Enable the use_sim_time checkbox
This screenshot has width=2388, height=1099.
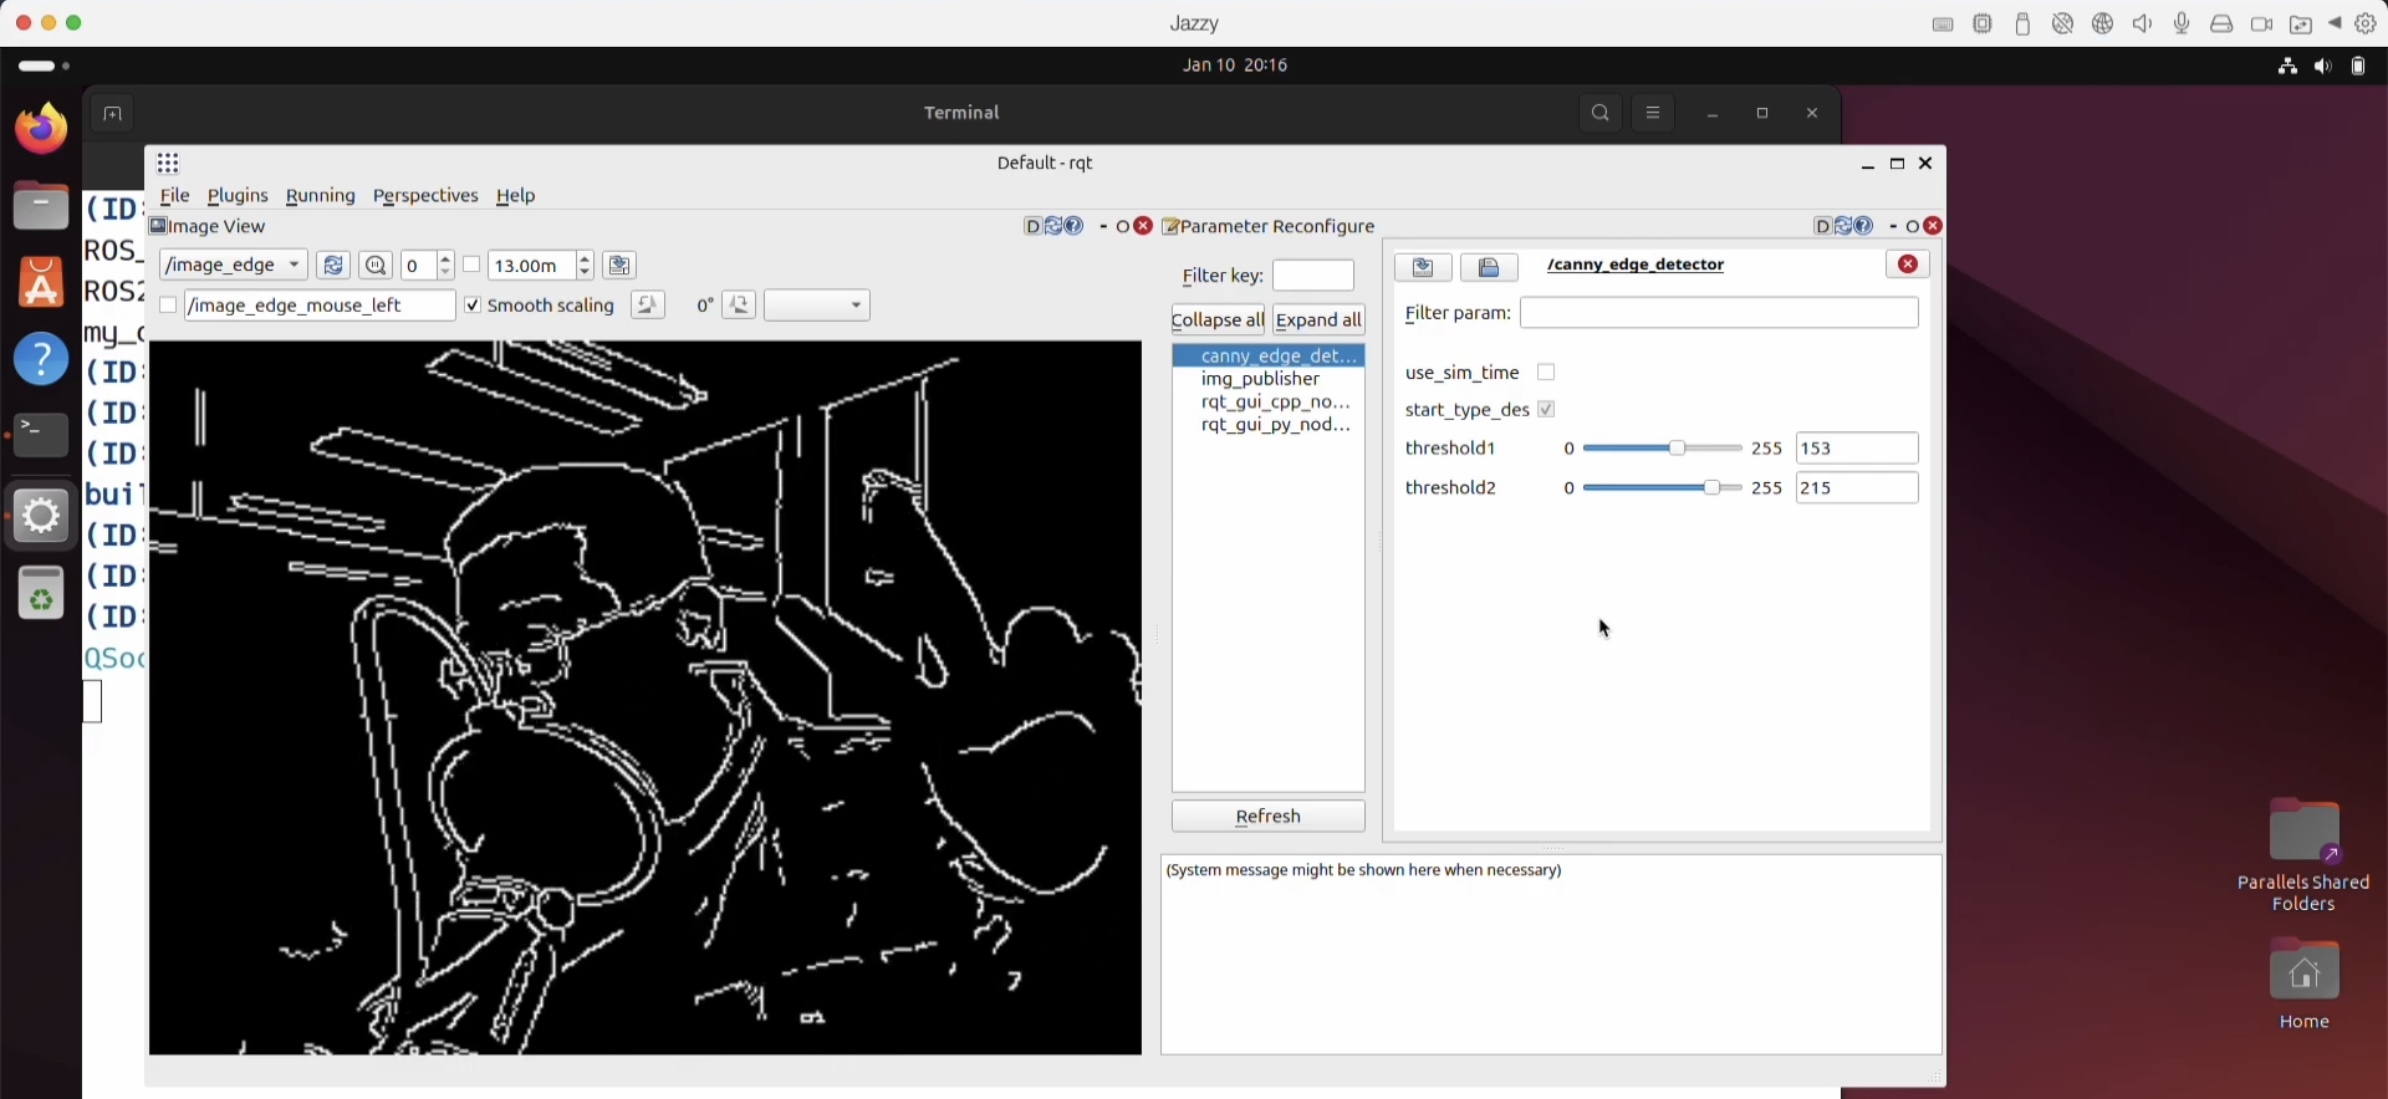click(1546, 372)
